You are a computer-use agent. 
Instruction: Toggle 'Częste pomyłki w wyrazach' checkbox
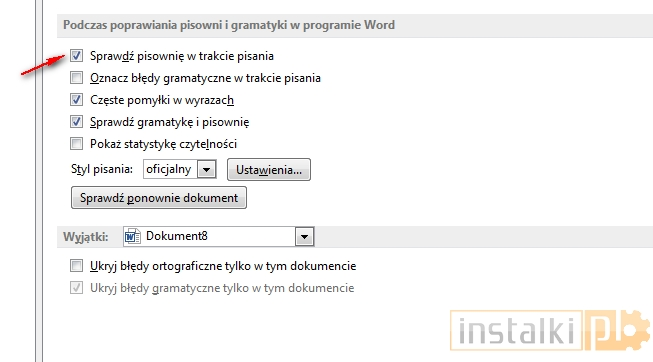point(76,100)
